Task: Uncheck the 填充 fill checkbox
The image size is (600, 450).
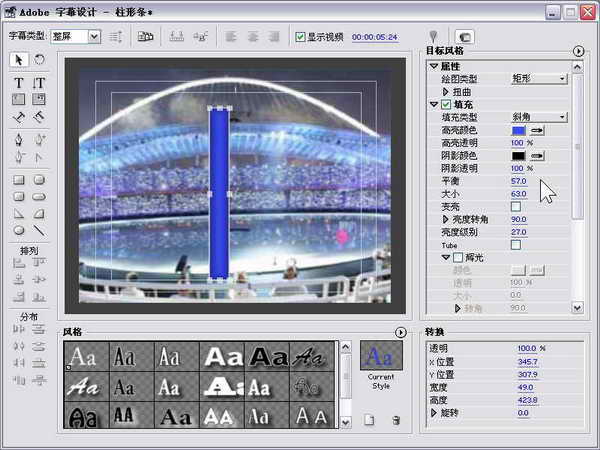Action: 433,104
